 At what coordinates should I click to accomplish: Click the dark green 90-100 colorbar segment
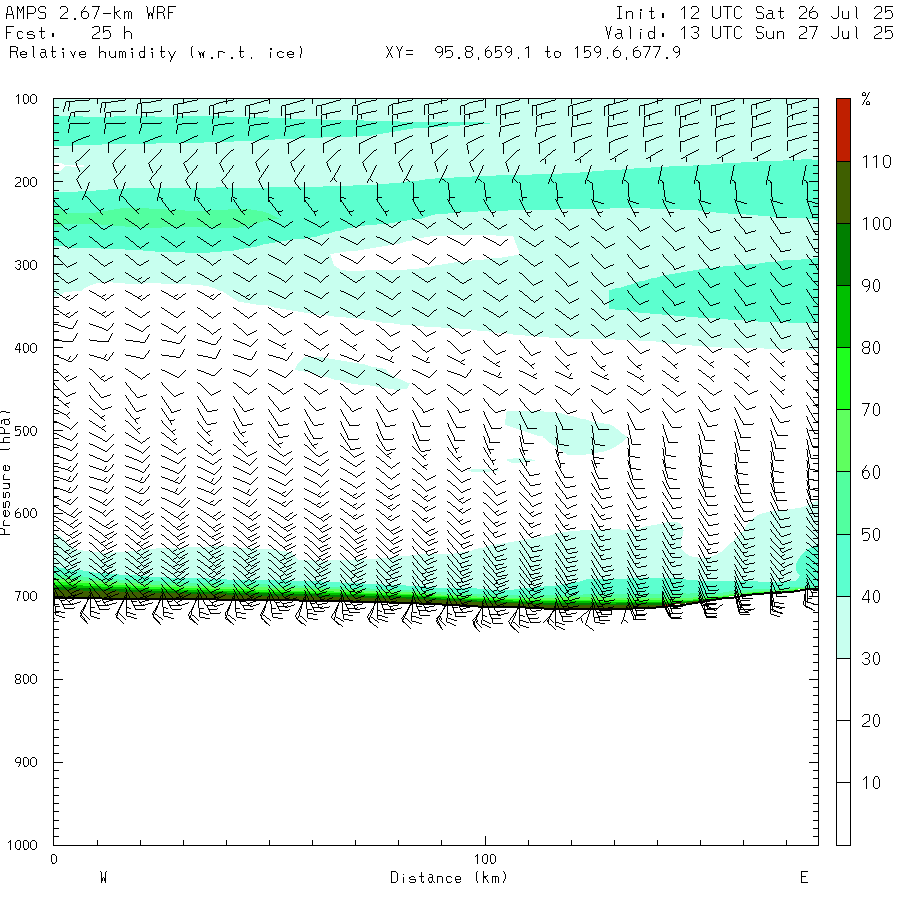pyautogui.click(x=843, y=254)
